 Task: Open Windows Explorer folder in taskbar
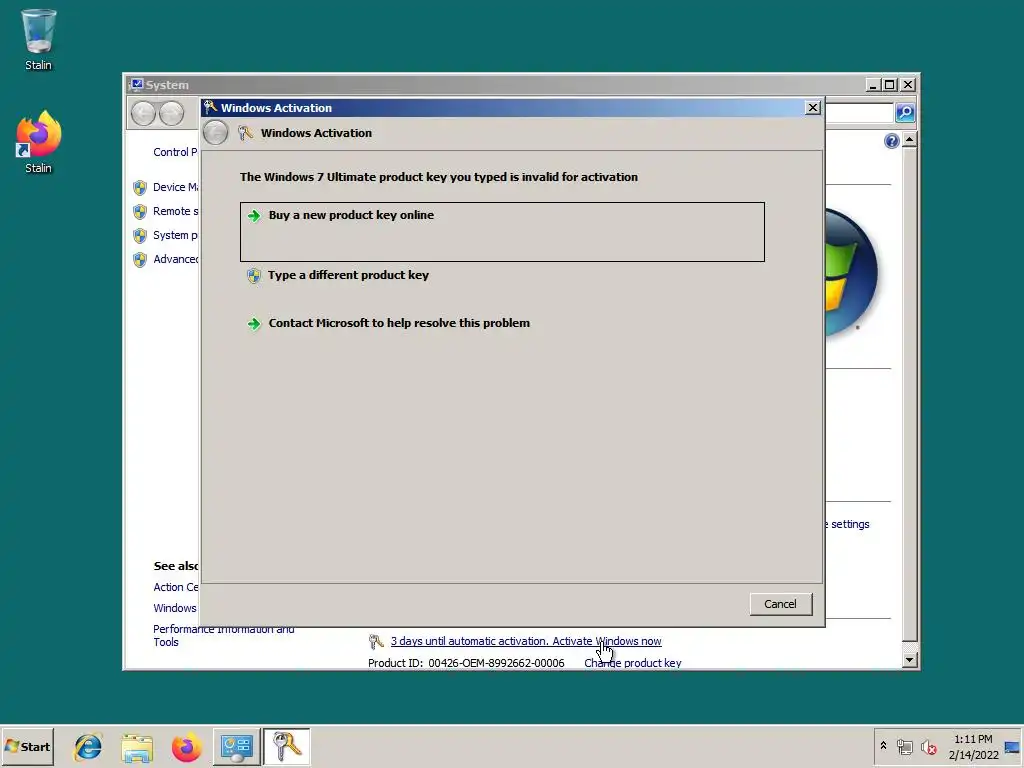point(137,747)
